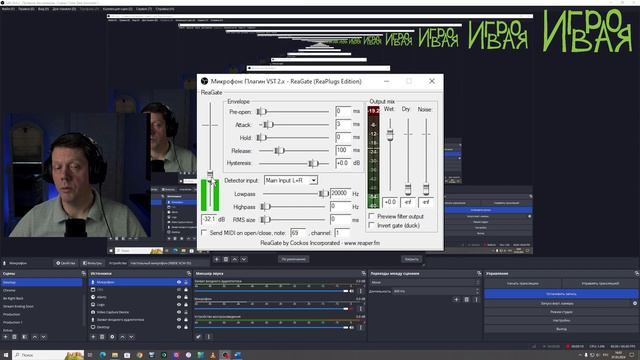Delete filter with trash icon in filters dialog
The width and height of the screenshot is (640, 360).
(226, 259)
